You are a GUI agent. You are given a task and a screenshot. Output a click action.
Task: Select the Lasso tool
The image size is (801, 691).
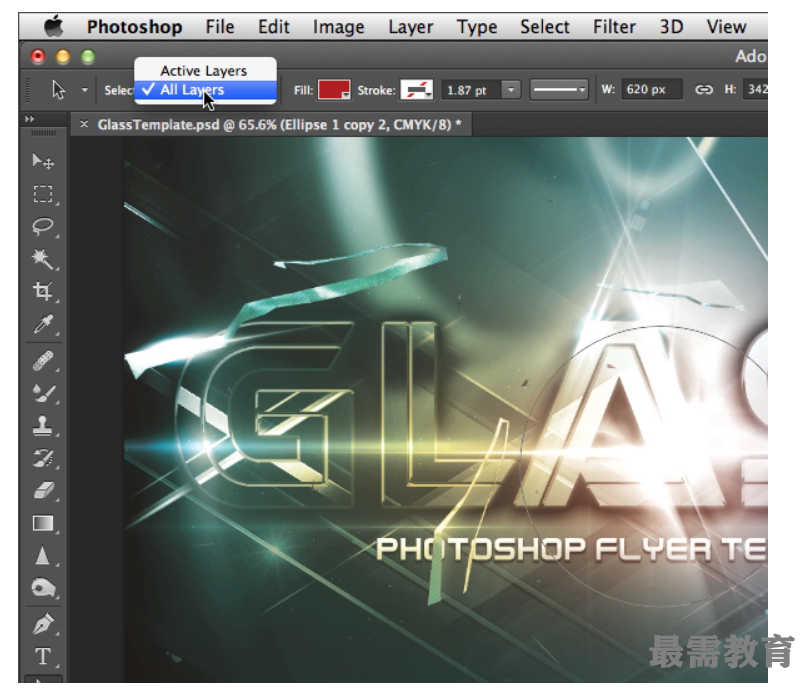[x=43, y=227]
